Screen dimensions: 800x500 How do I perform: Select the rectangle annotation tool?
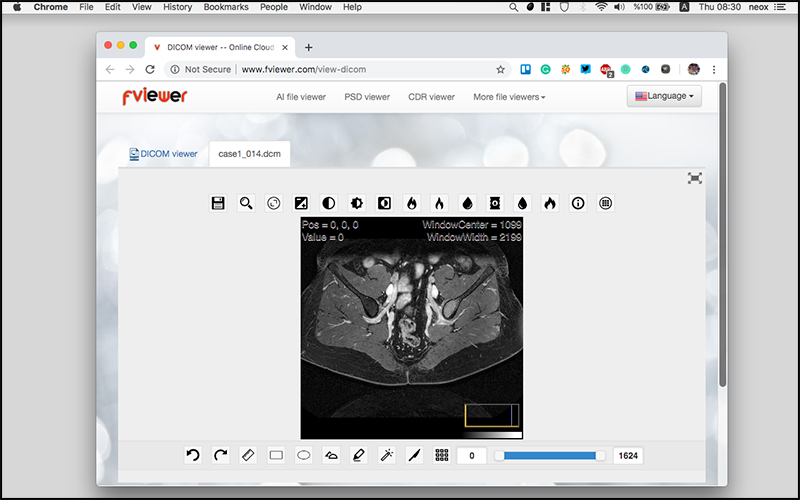click(276, 455)
